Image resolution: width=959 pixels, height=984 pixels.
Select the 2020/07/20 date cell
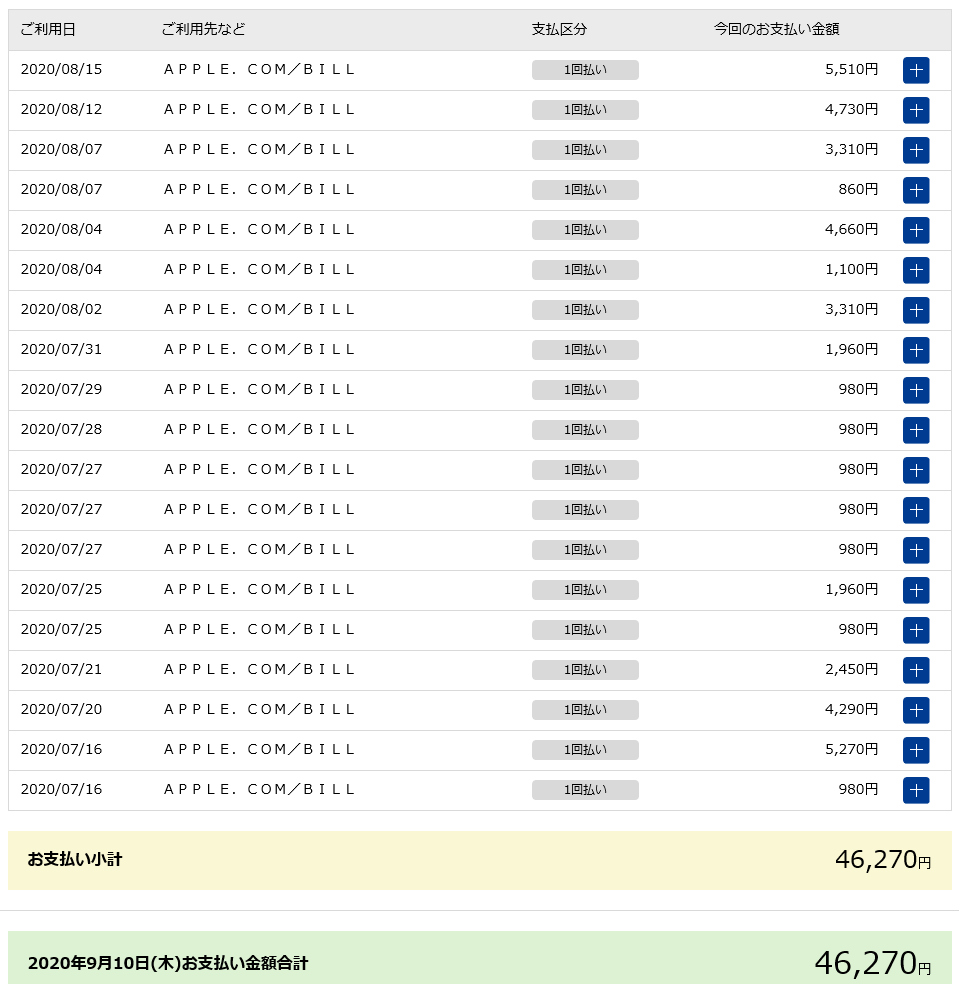point(62,710)
